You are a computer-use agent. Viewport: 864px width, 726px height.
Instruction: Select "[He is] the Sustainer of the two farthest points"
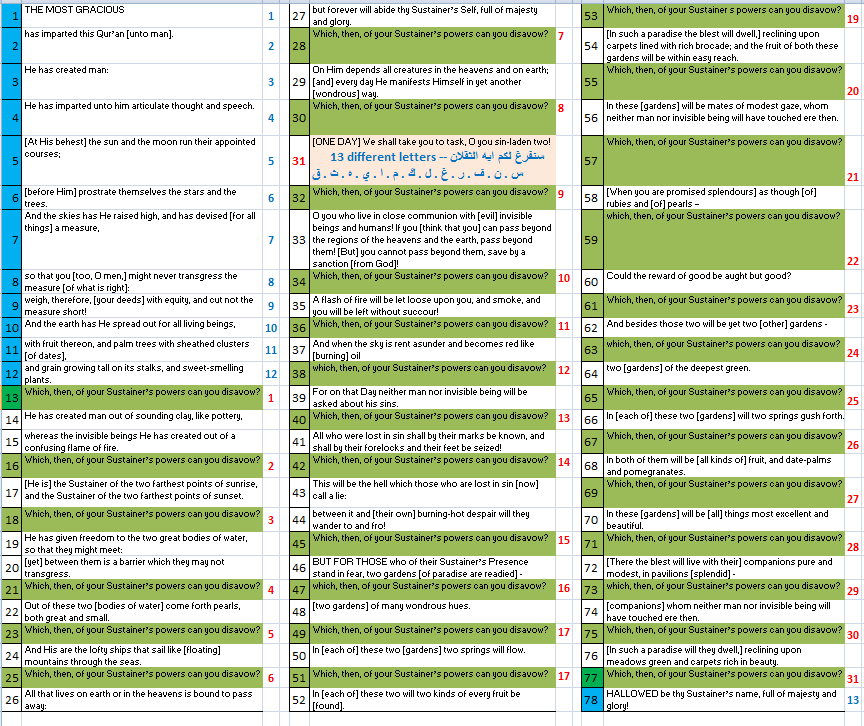point(141,490)
